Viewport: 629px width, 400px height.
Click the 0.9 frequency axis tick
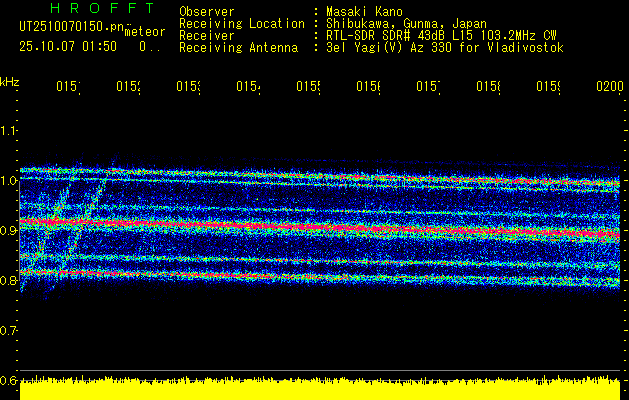click(9, 230)
